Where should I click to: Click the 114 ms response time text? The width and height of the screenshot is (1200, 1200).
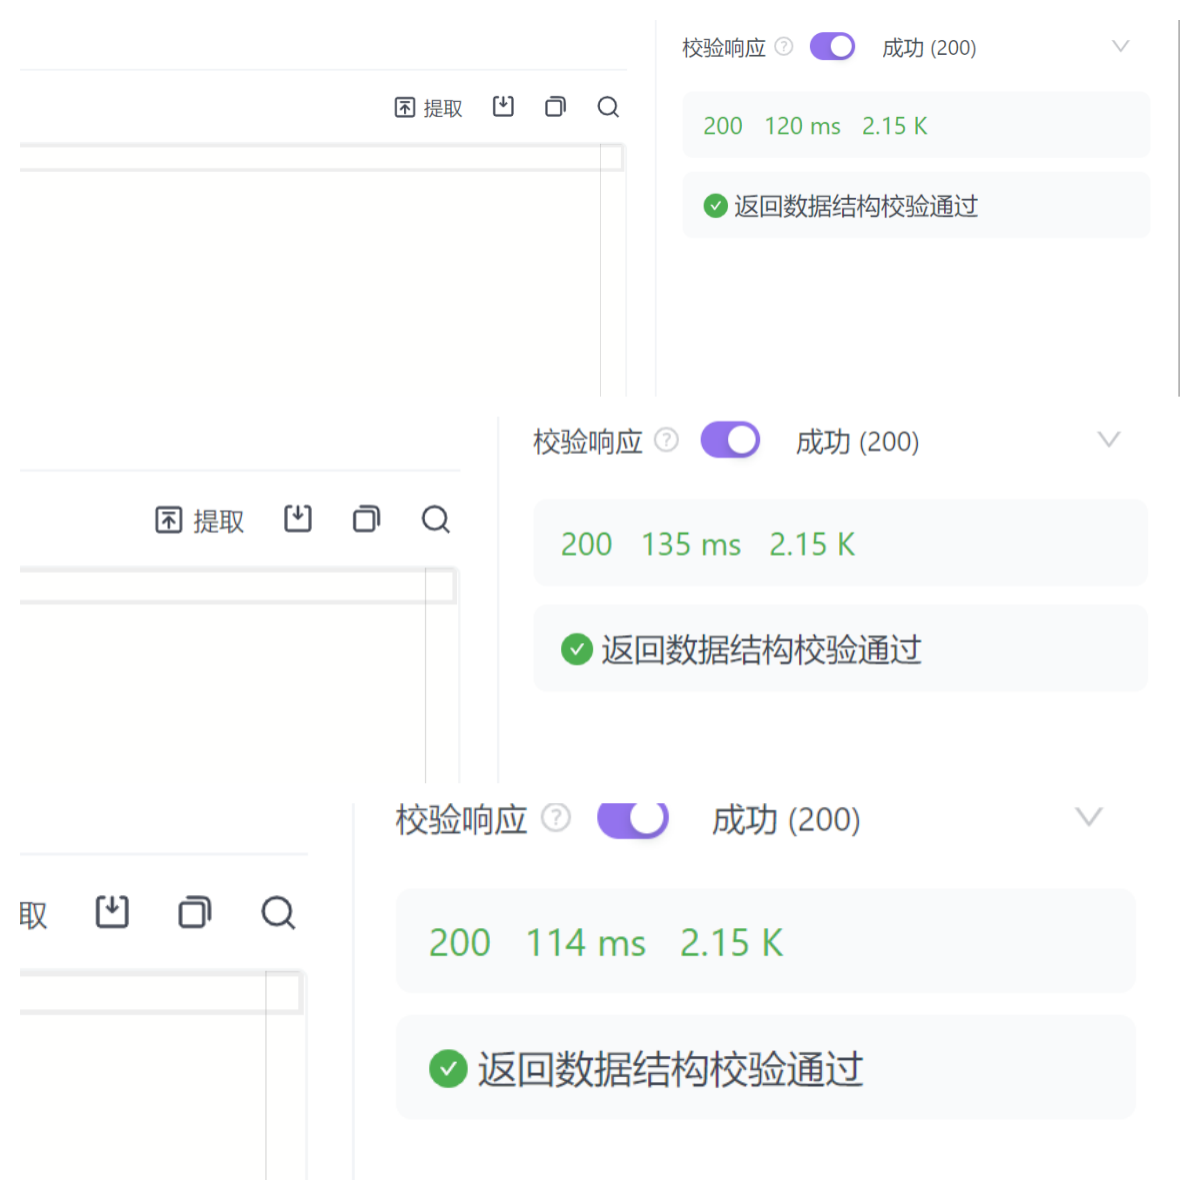pos(586,943)
